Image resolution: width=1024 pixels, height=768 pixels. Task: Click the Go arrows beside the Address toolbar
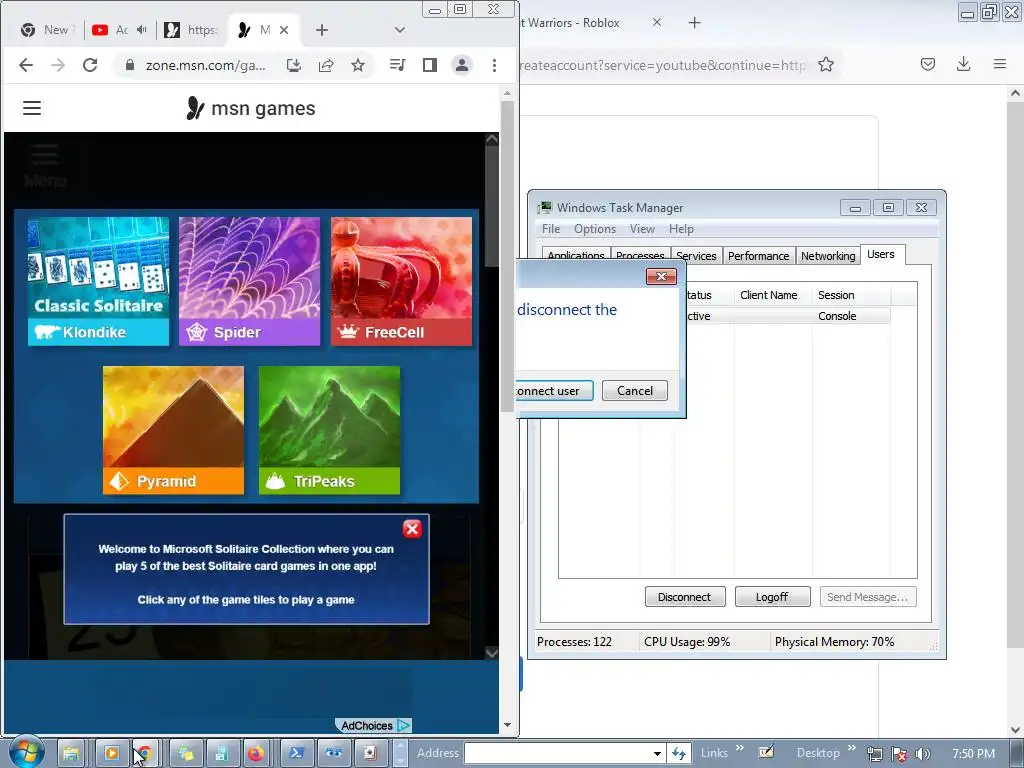point(679,754)
